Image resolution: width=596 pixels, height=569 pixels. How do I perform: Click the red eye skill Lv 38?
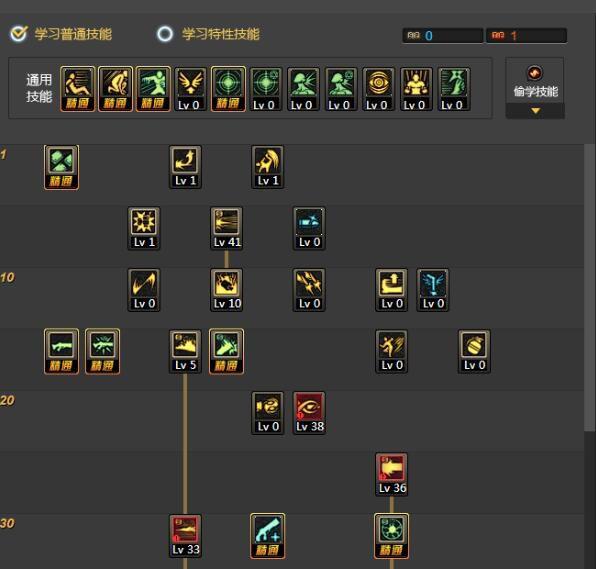click(309, 413)
